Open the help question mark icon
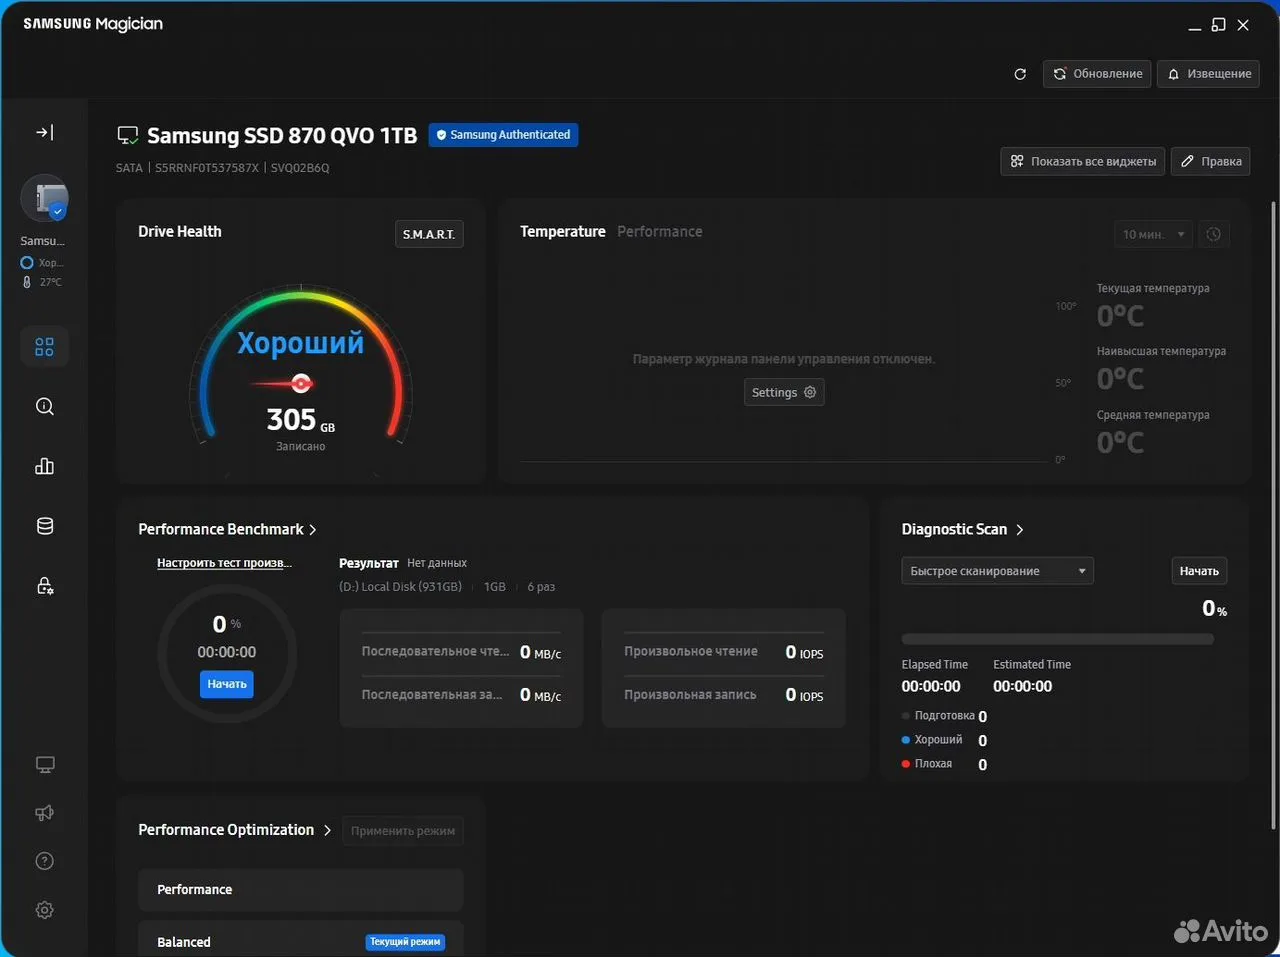Screen dimensions: 1280x957 point(45,861)
